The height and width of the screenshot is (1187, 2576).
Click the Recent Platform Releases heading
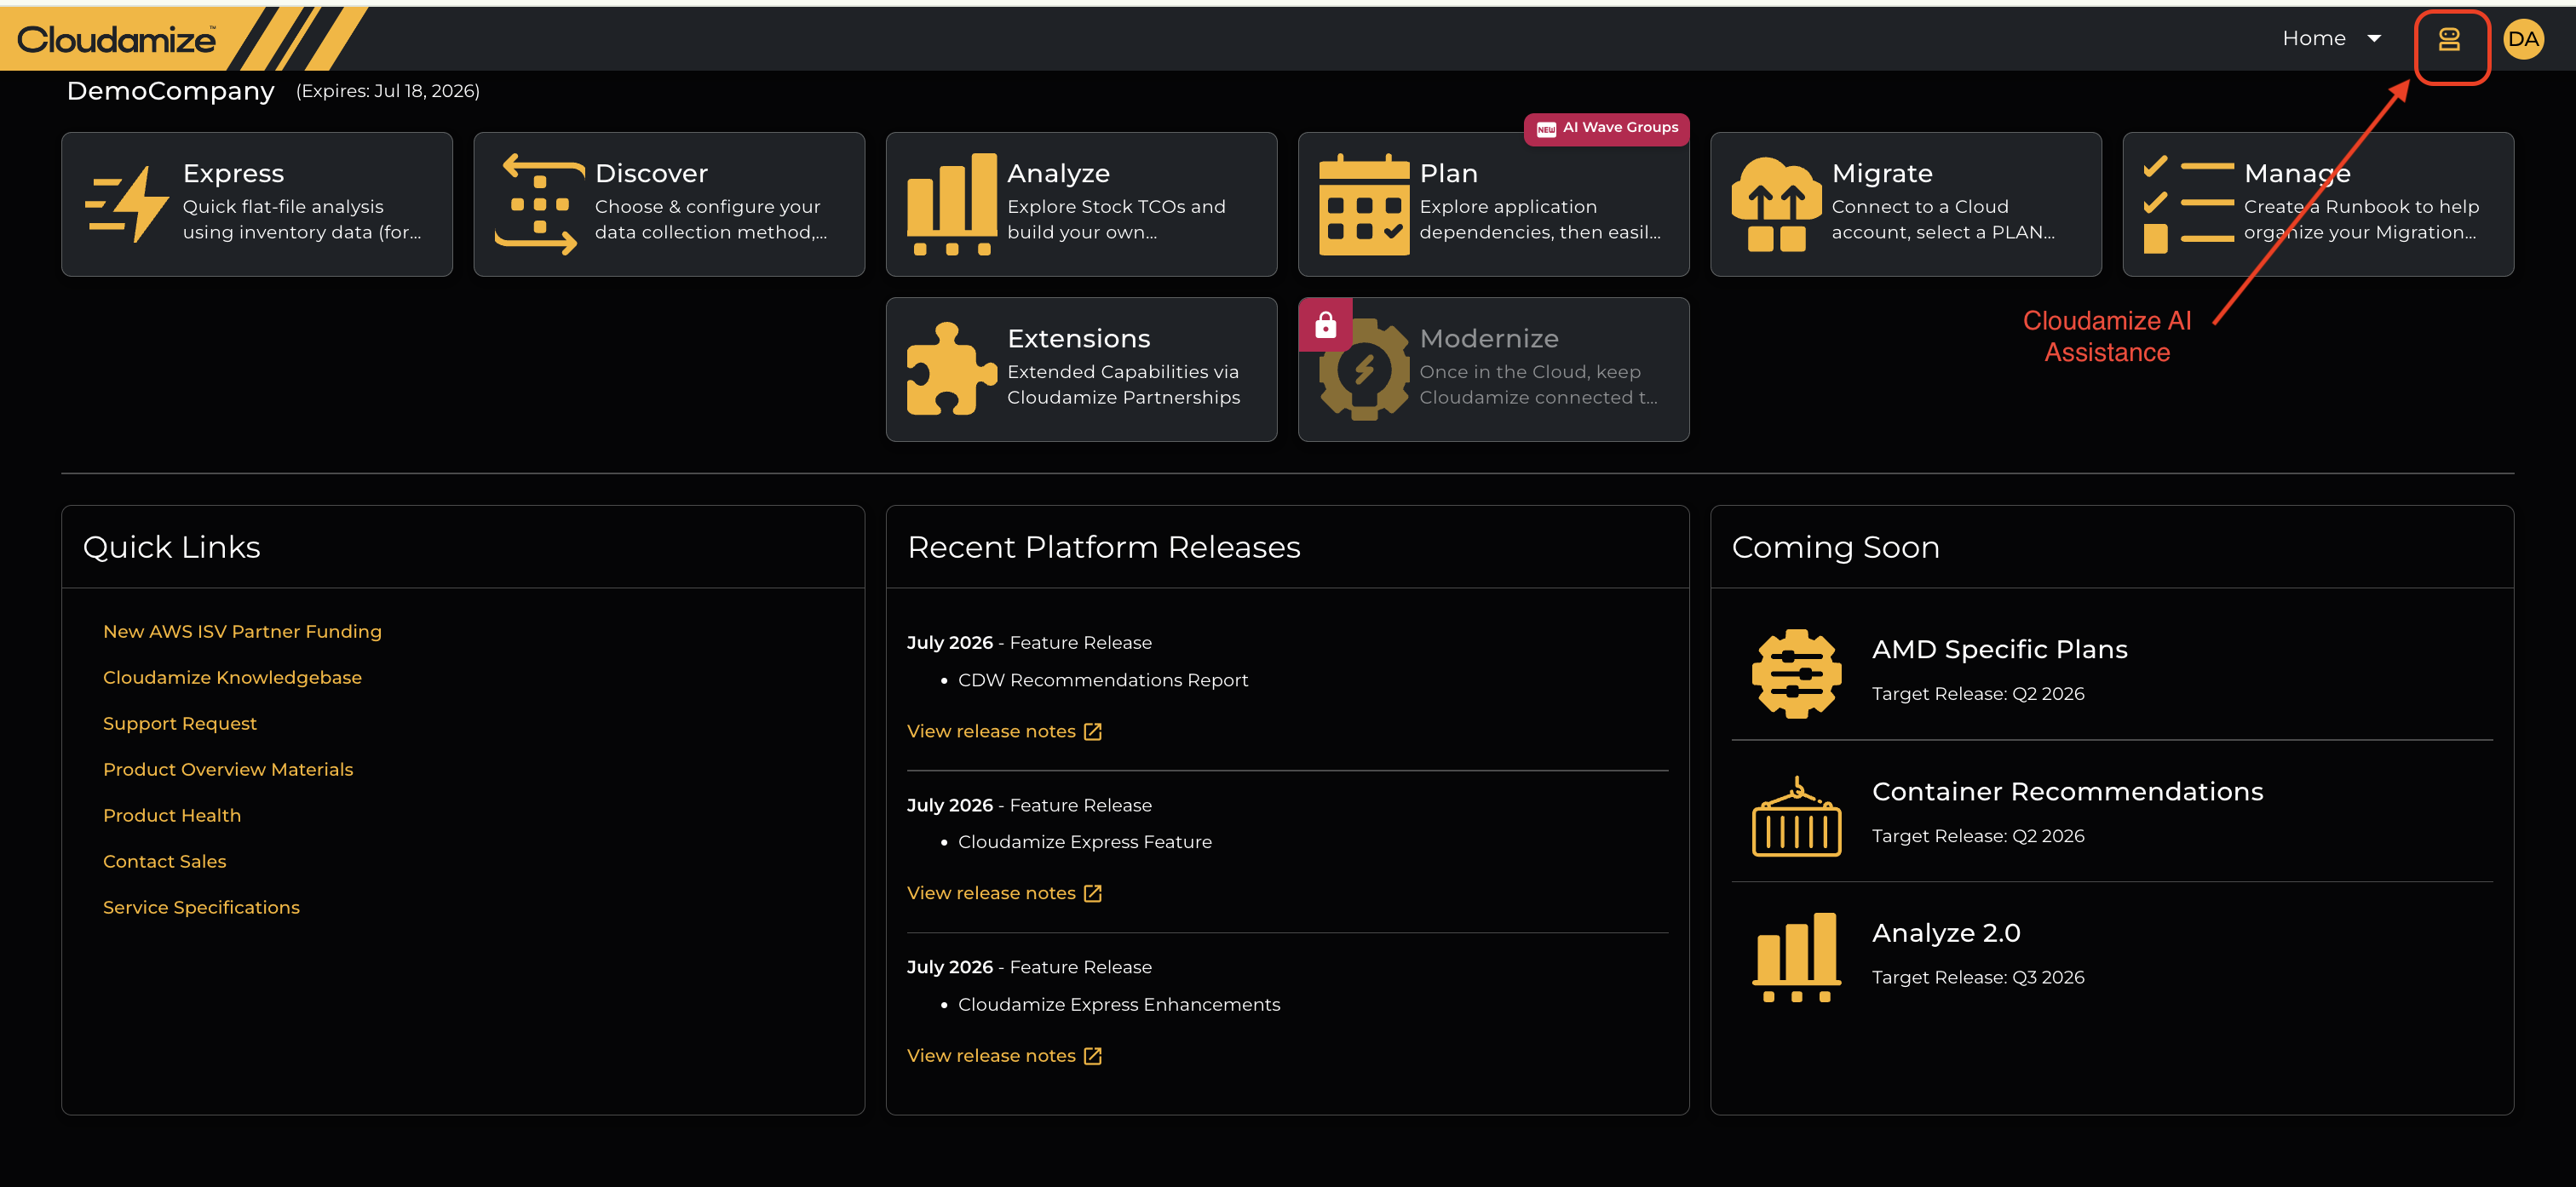click(x=1104, y=548)
